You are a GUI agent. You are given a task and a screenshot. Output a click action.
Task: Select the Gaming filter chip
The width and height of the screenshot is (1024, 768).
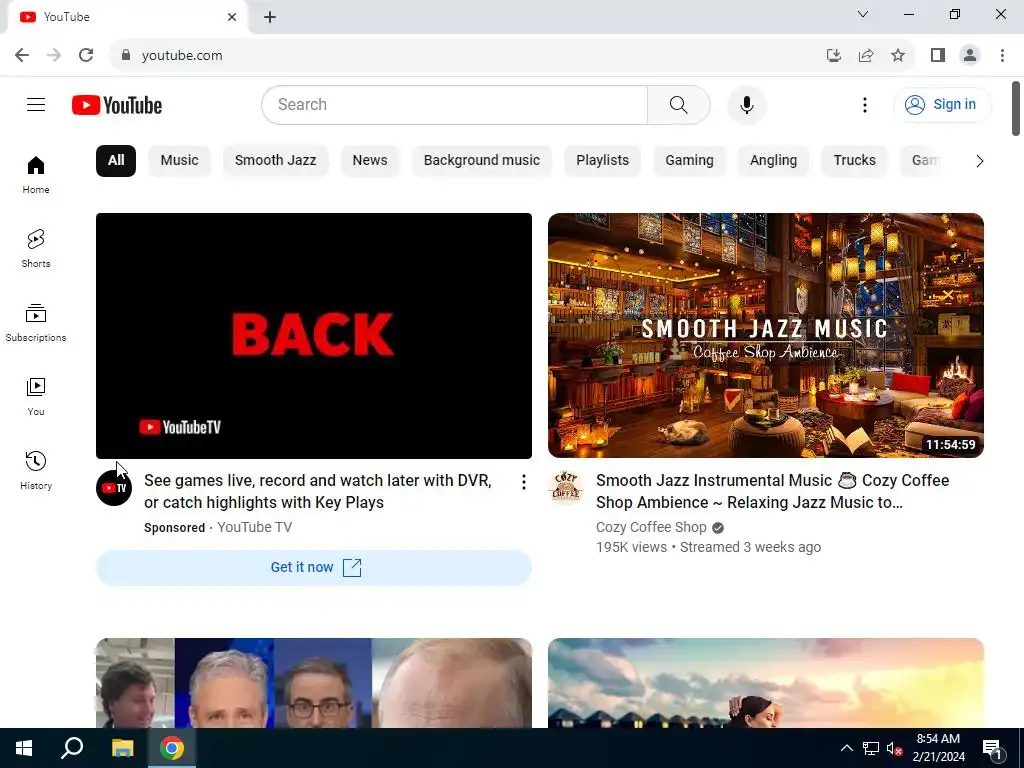click(x=689, y=161)
